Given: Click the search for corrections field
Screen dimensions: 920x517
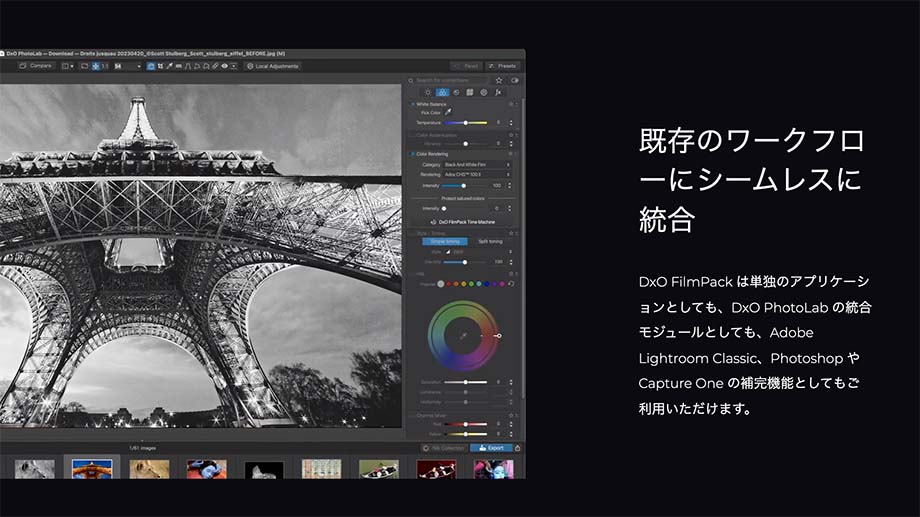Looking at the screenshot, I should coord(447,80).
